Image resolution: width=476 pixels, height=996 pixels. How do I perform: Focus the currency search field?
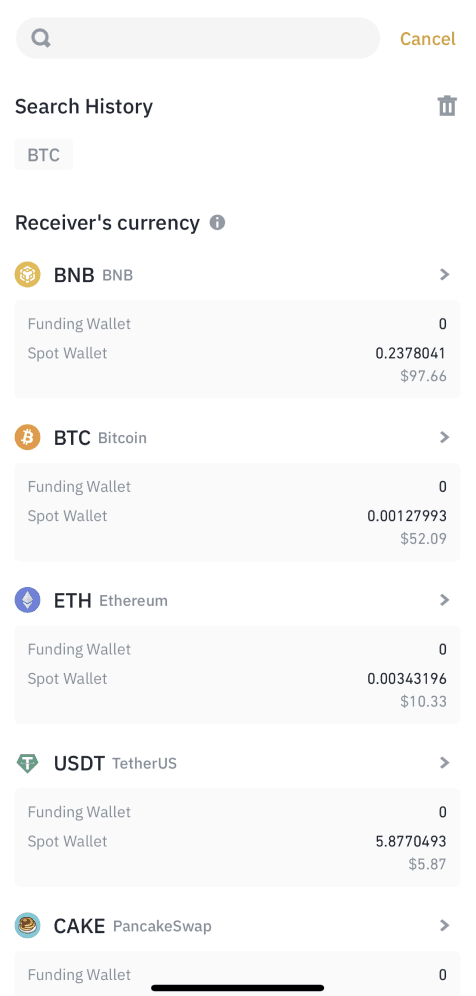pyautogui.click(x=198, y=38)
